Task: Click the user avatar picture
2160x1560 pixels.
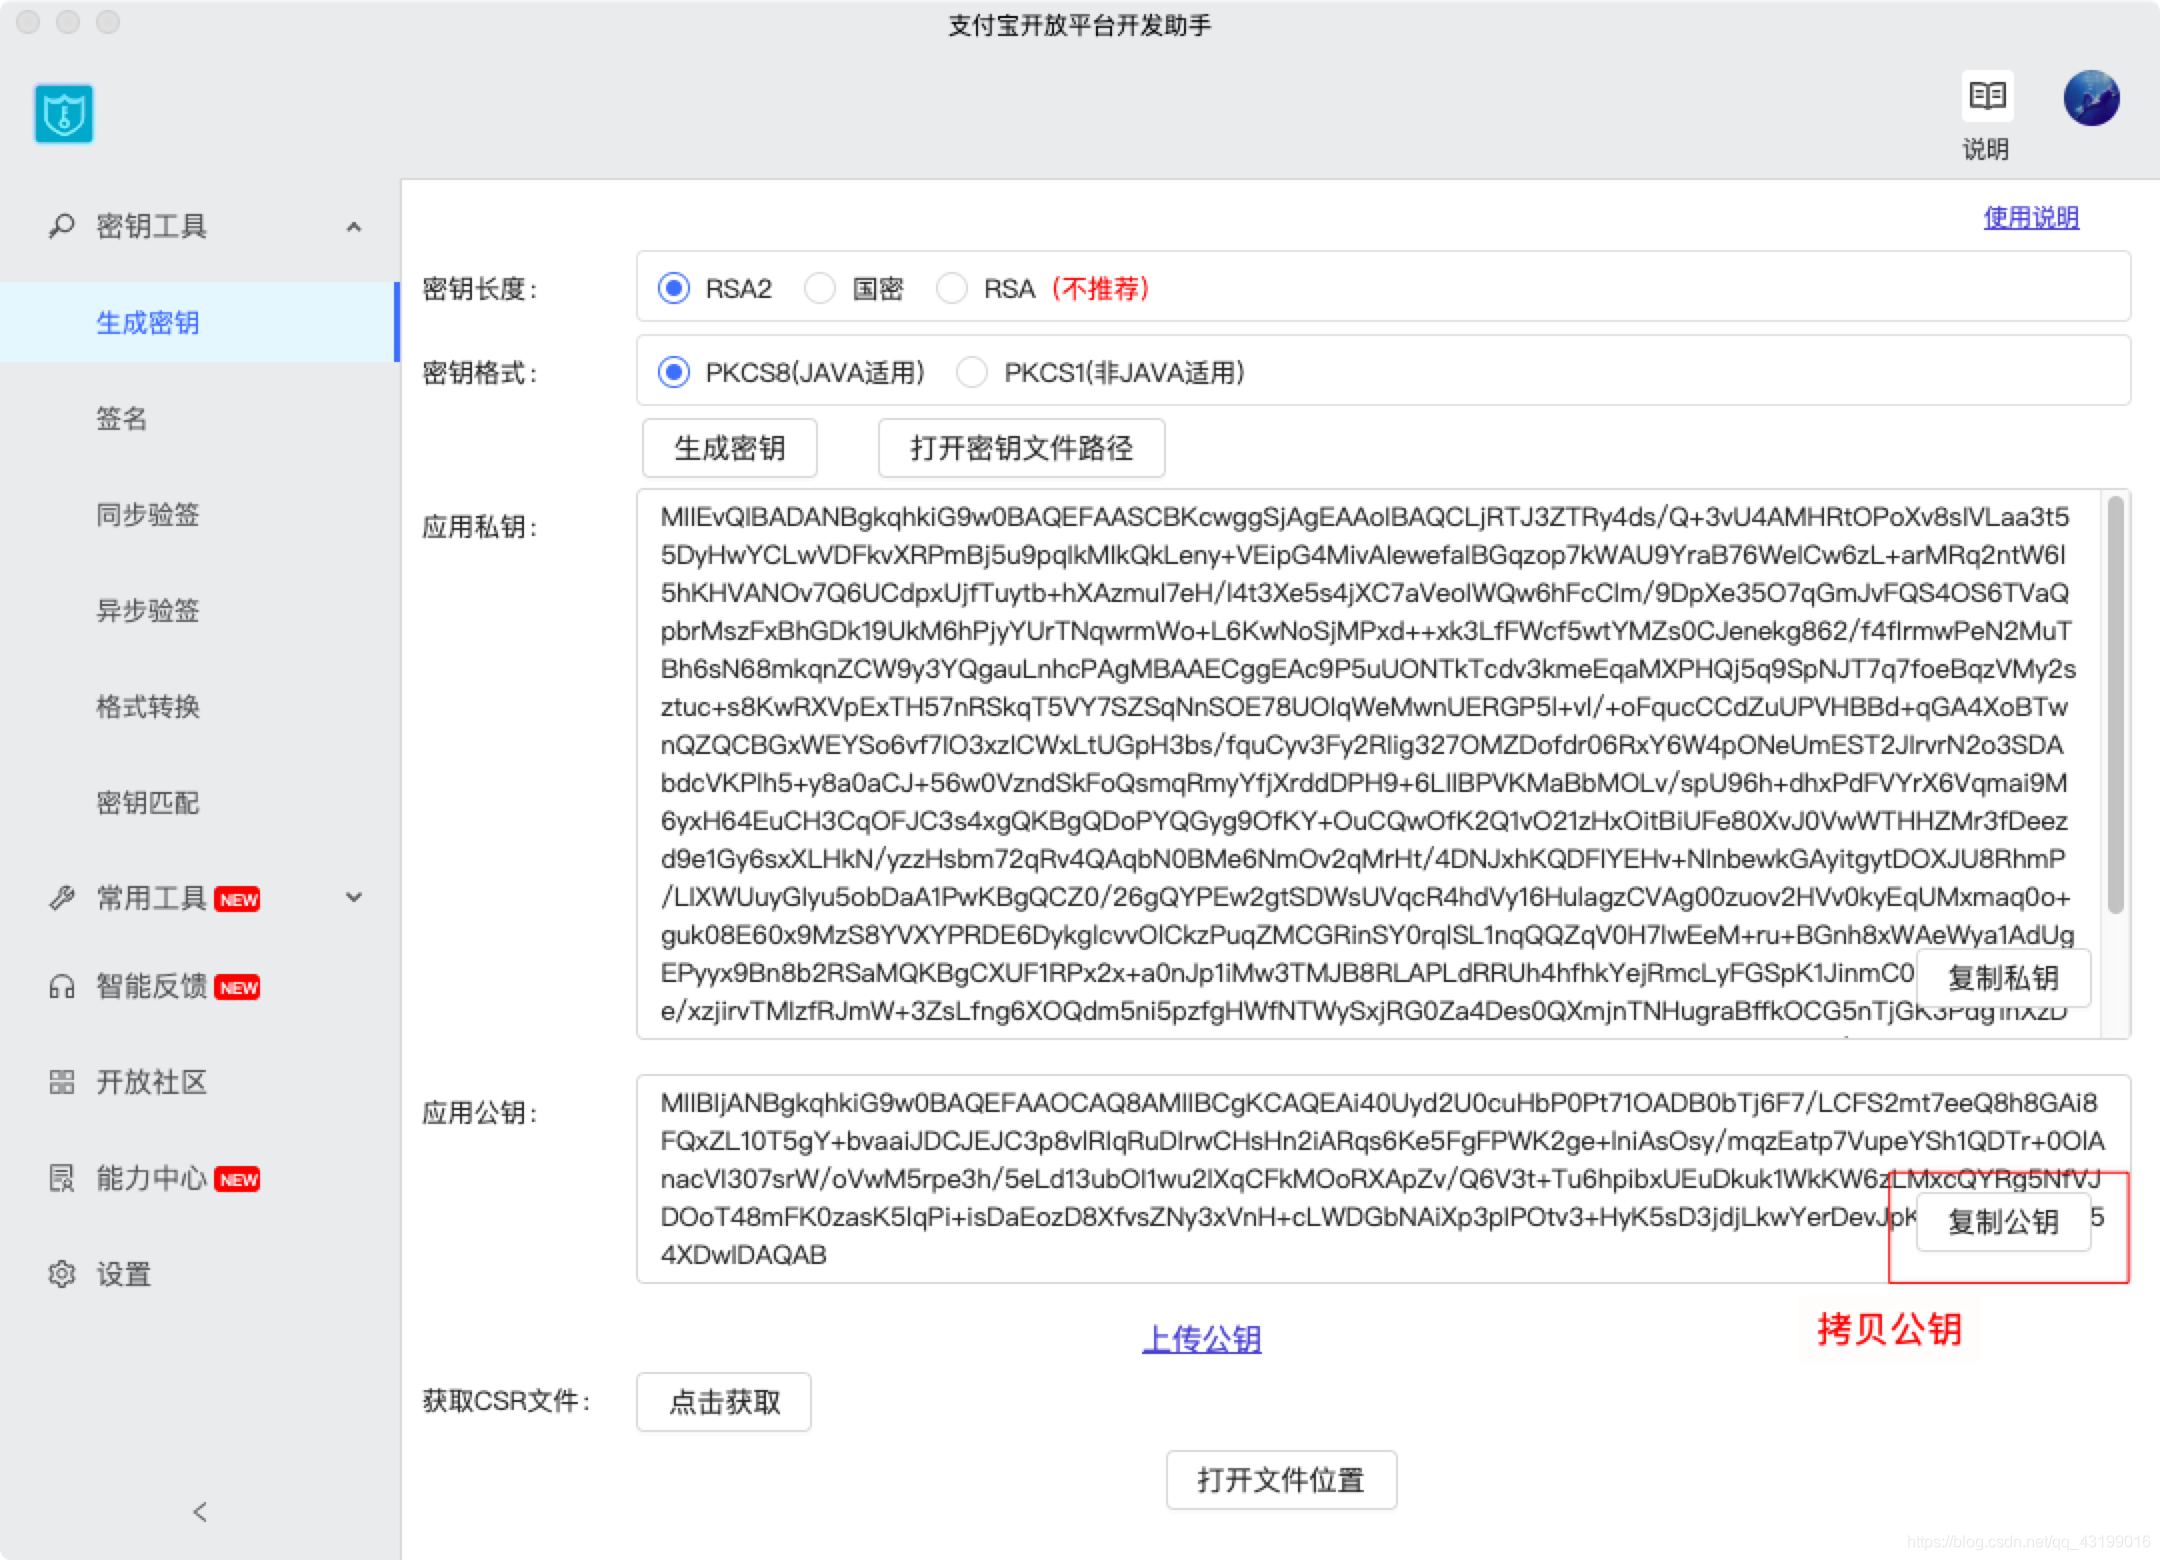Action: [x=2091, y=98]
